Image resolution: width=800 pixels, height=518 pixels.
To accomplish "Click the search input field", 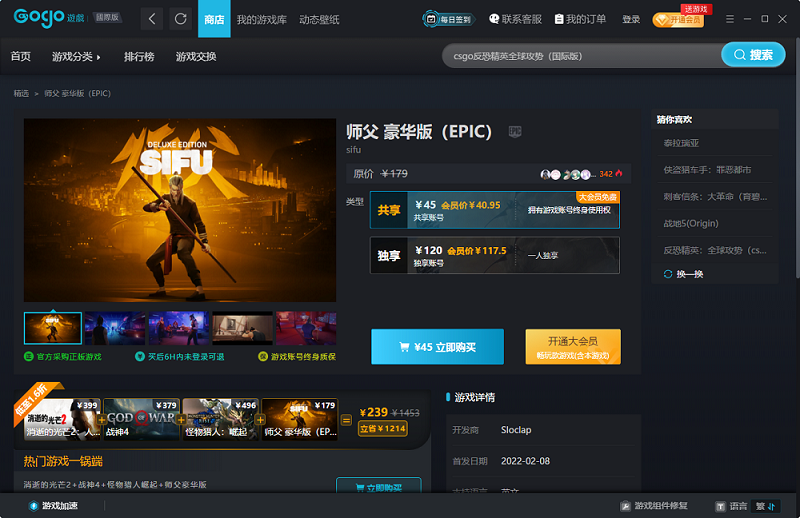I will tap(582, 56).
